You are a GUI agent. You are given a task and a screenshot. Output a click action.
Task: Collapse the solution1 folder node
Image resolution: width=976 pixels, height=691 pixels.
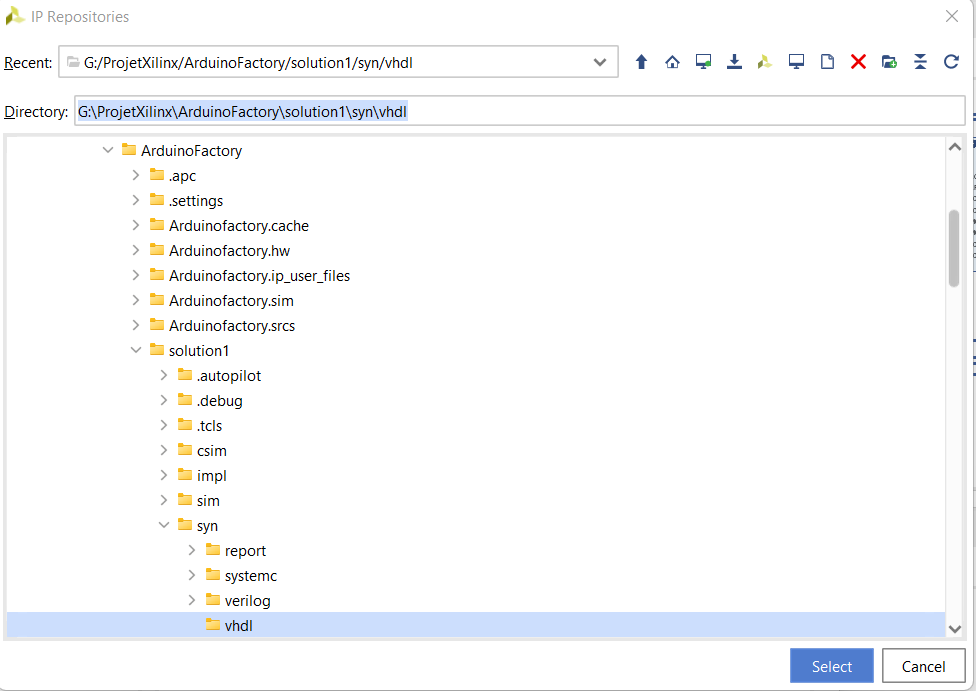click(x=136, y=351)
